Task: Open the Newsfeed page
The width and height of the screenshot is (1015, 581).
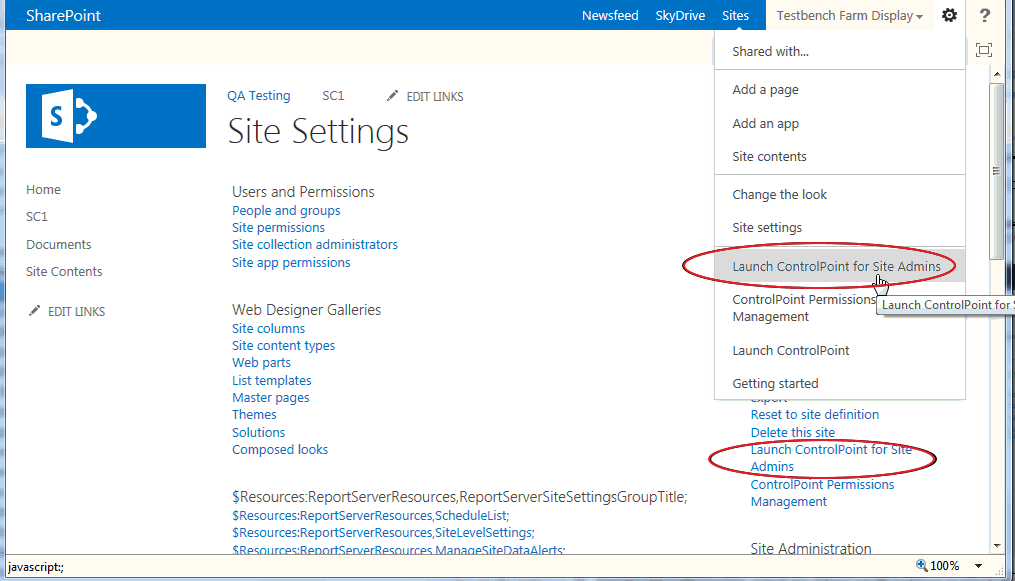Action: click(610, 15)
